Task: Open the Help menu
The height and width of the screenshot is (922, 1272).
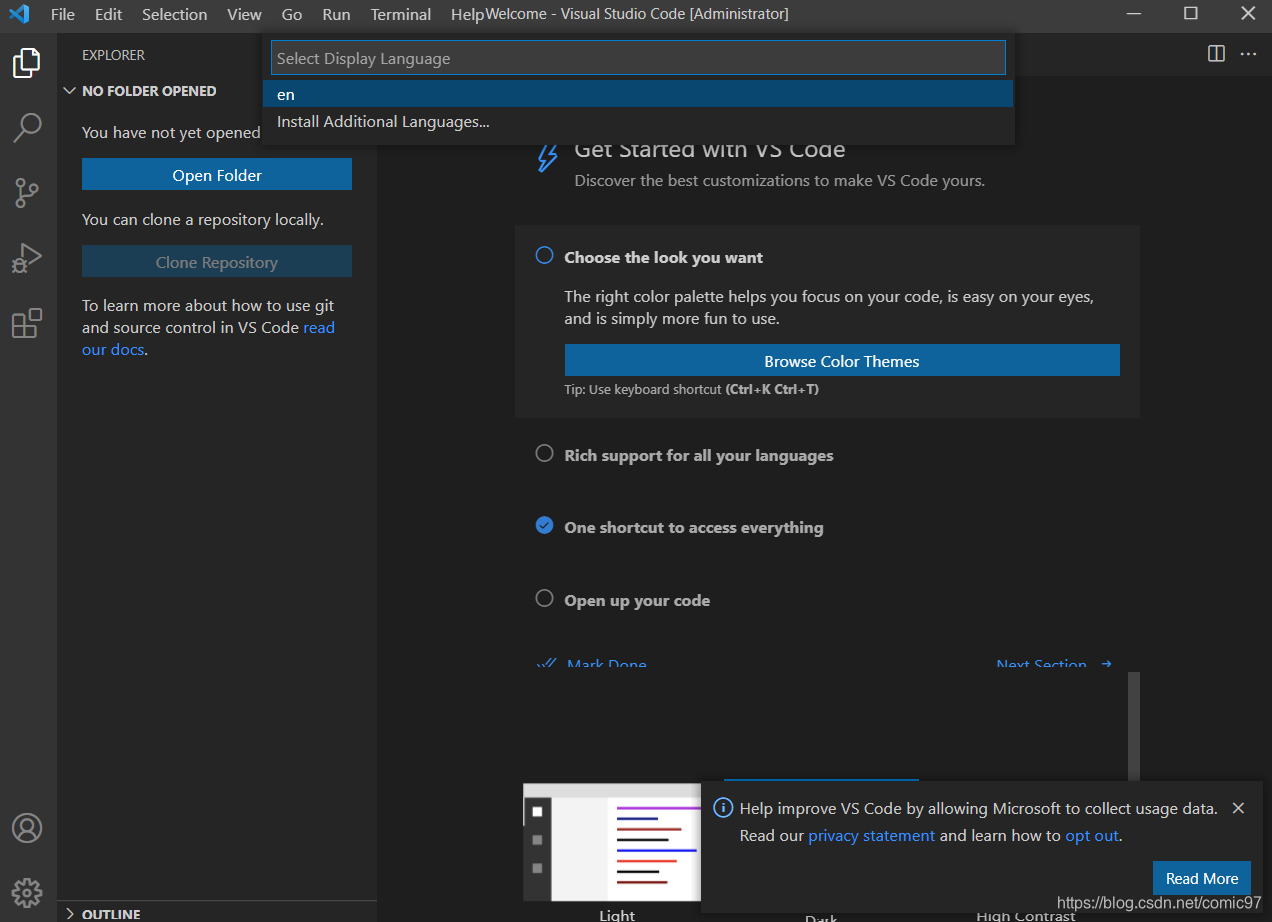Action: 467,14
